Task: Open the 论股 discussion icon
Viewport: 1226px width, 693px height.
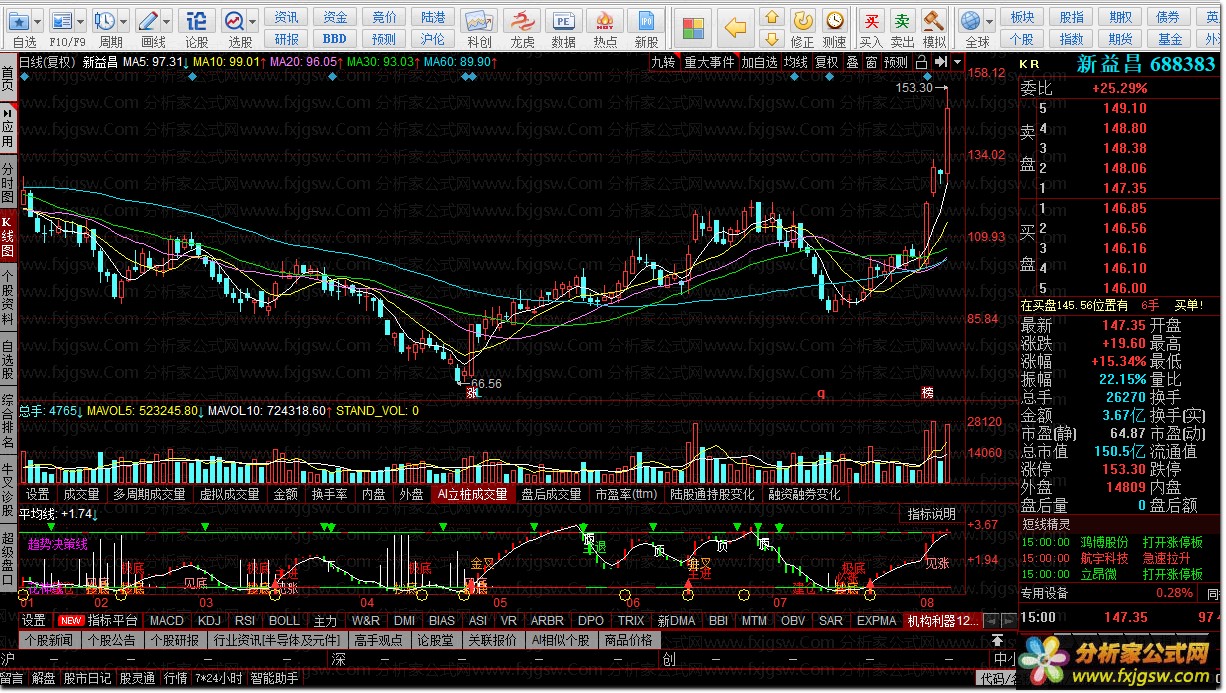Action: point(197,20)
